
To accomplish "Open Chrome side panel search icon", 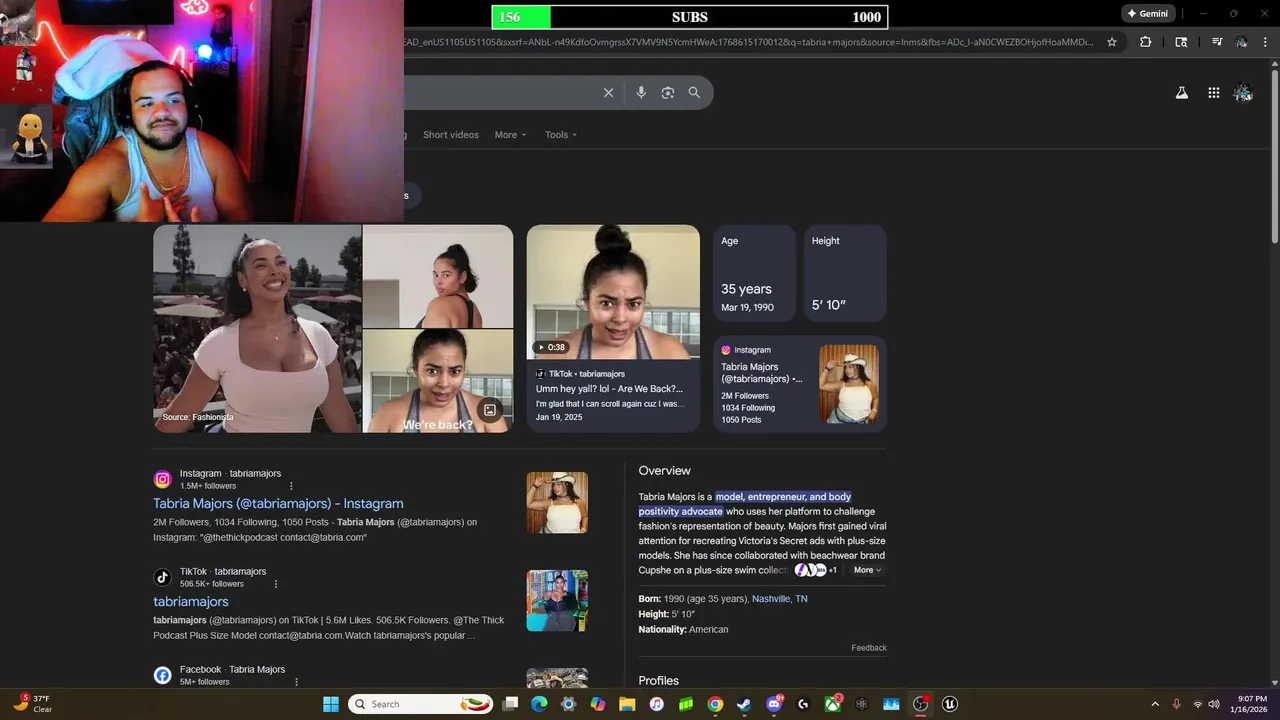I will 1181,42.
